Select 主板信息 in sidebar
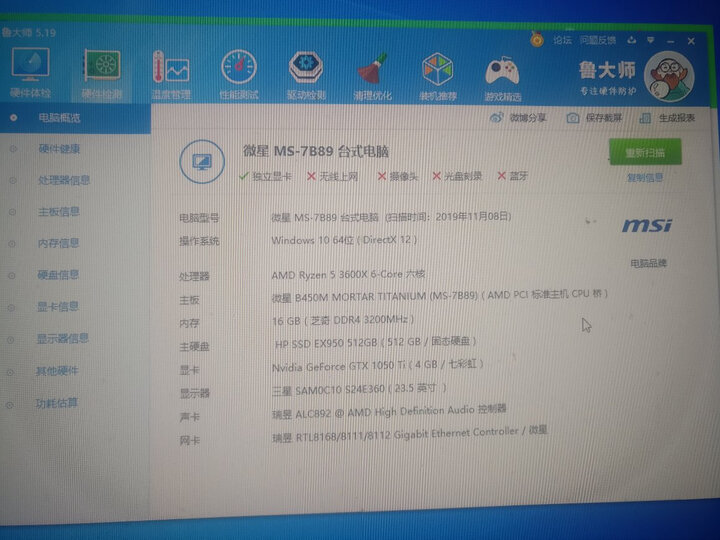 tap(59, 212)
